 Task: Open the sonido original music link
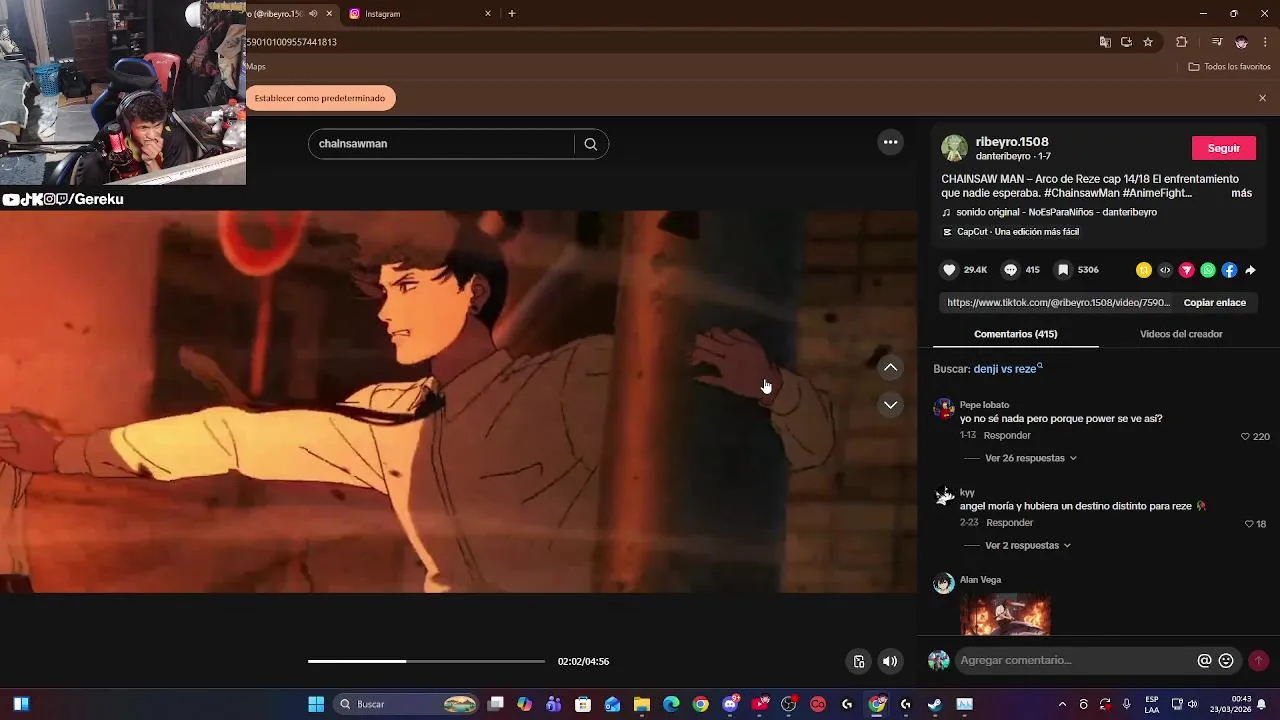pos(1056,212)
